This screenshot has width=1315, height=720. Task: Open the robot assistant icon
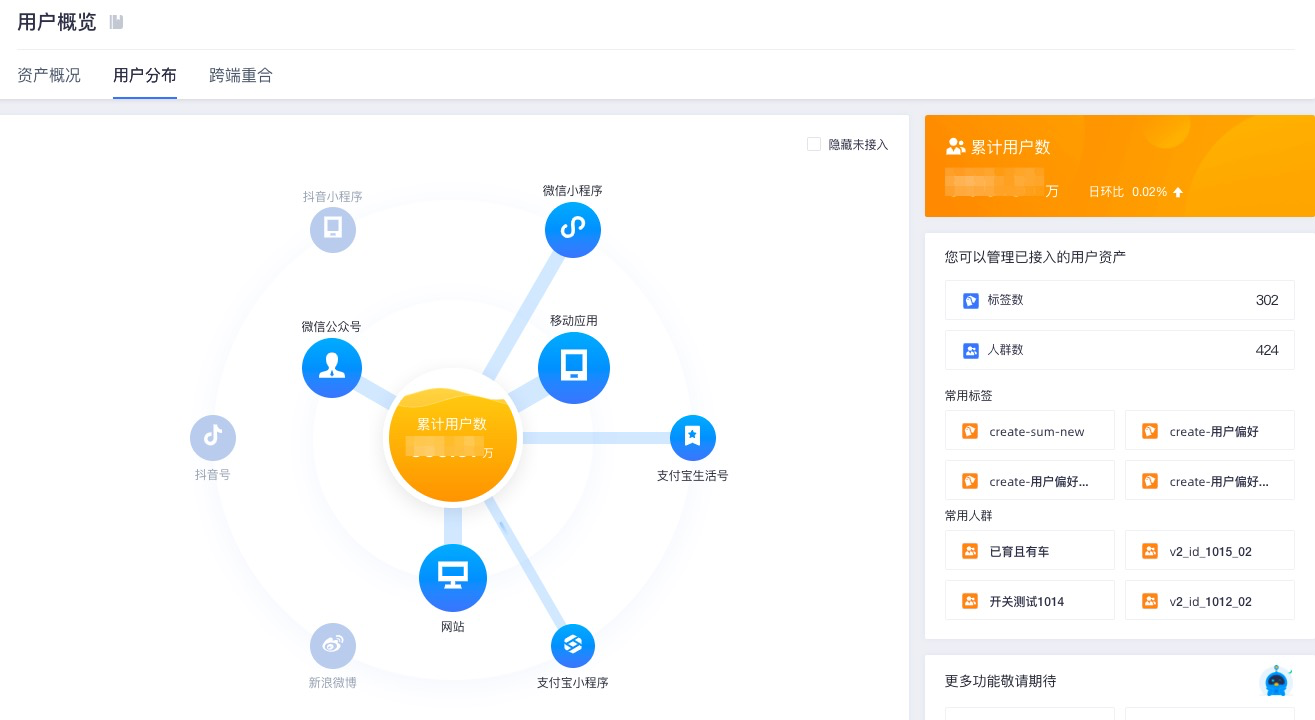1276,681
